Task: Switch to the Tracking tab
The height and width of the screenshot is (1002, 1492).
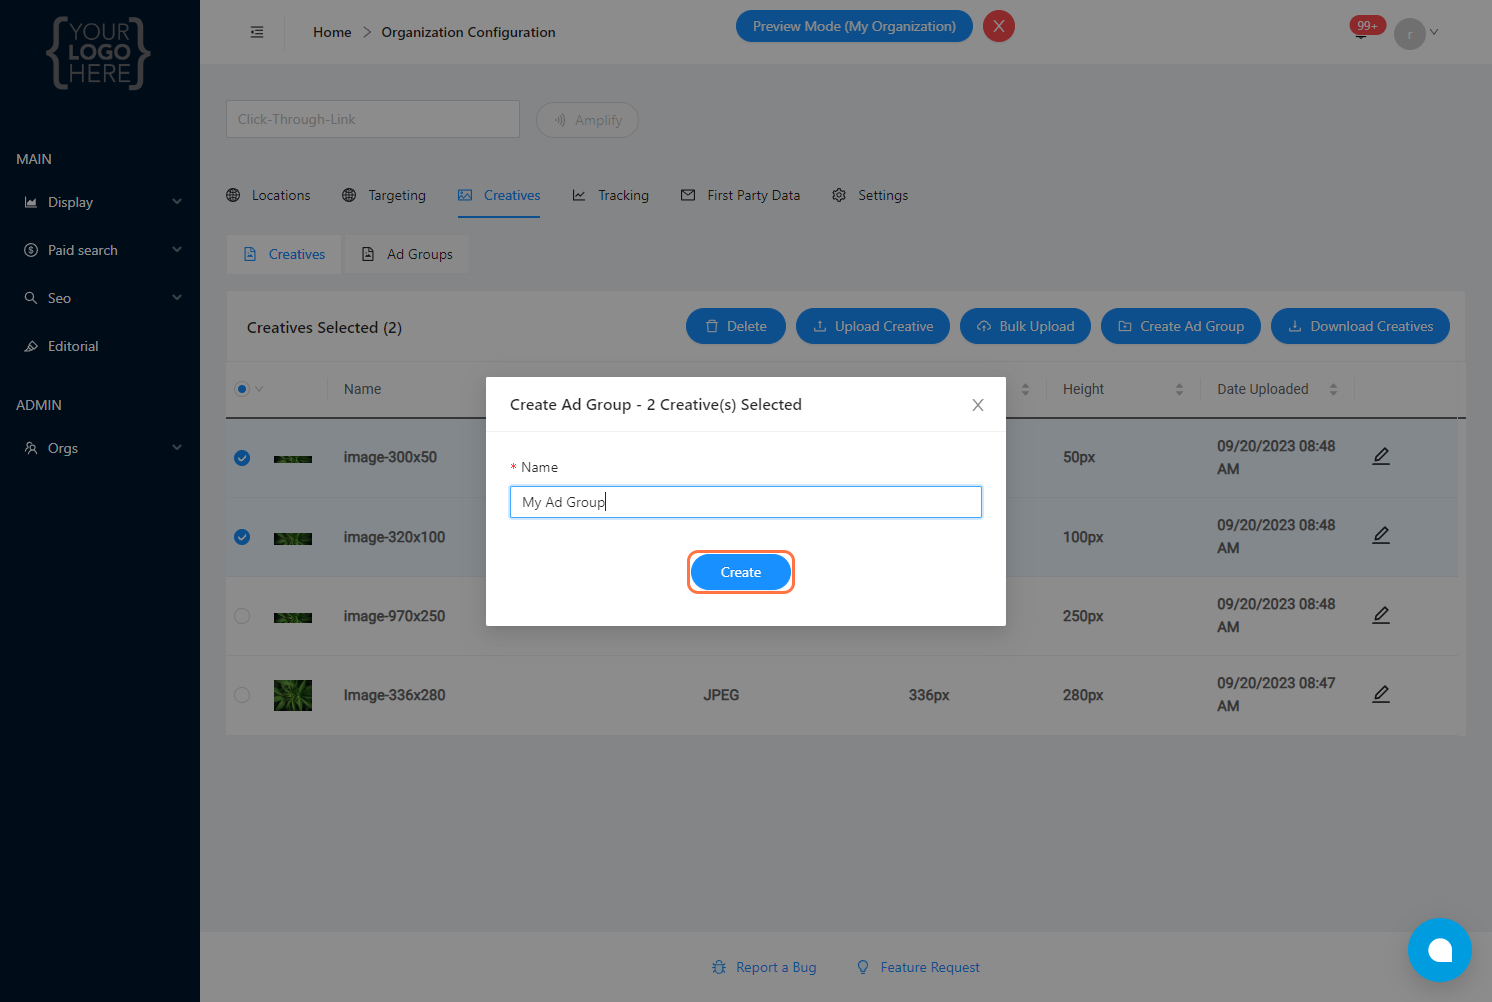Action: pyautogui.click(x=610, y=195)
